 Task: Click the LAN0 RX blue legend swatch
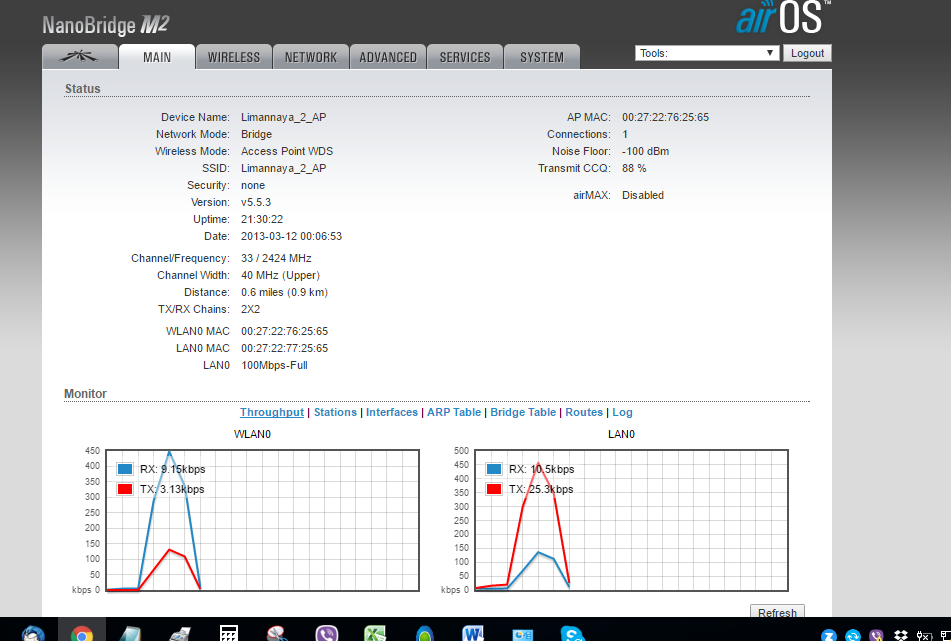494,469
